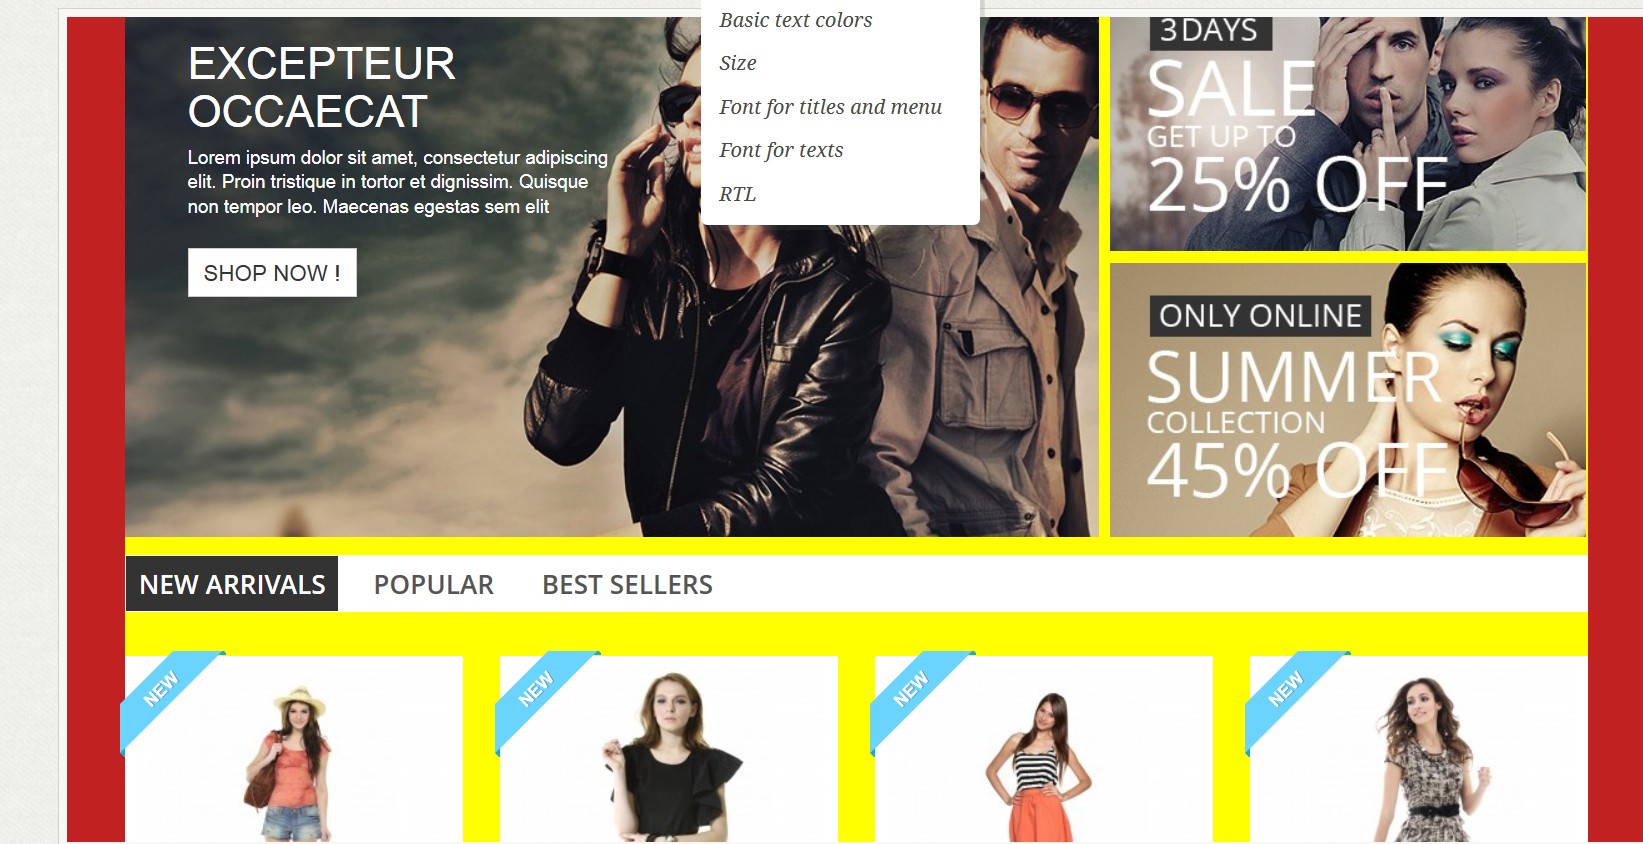View the black ruffle blouse product image
The height and width of the screenshot is (844, 1643).
[x=669, y=749]
